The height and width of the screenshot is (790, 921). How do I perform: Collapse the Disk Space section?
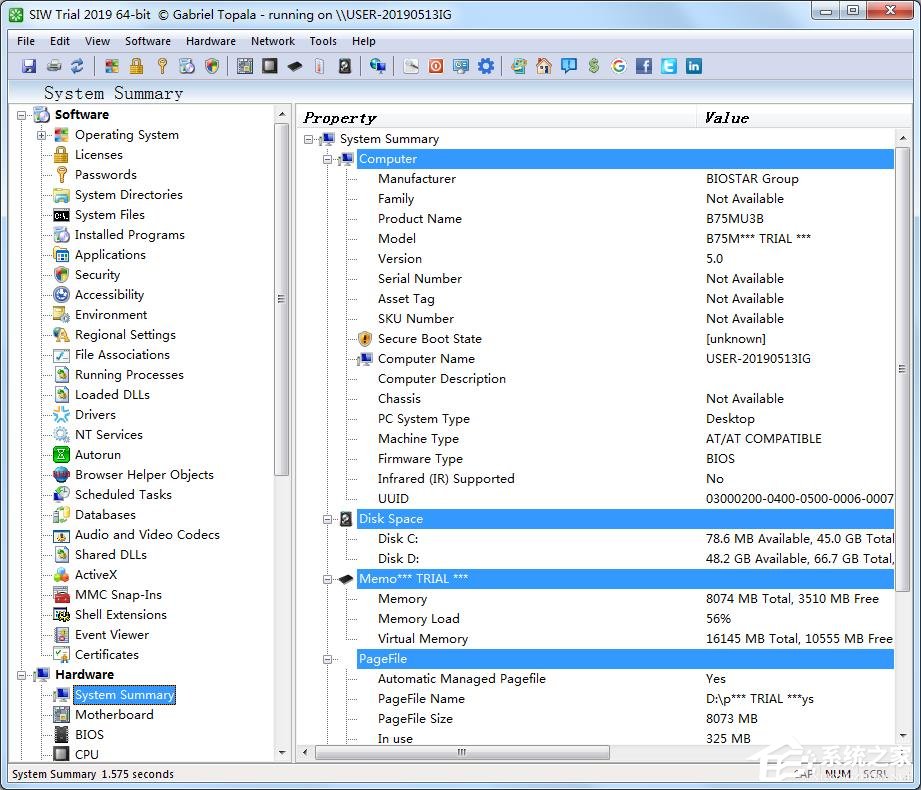pos(328,519)
